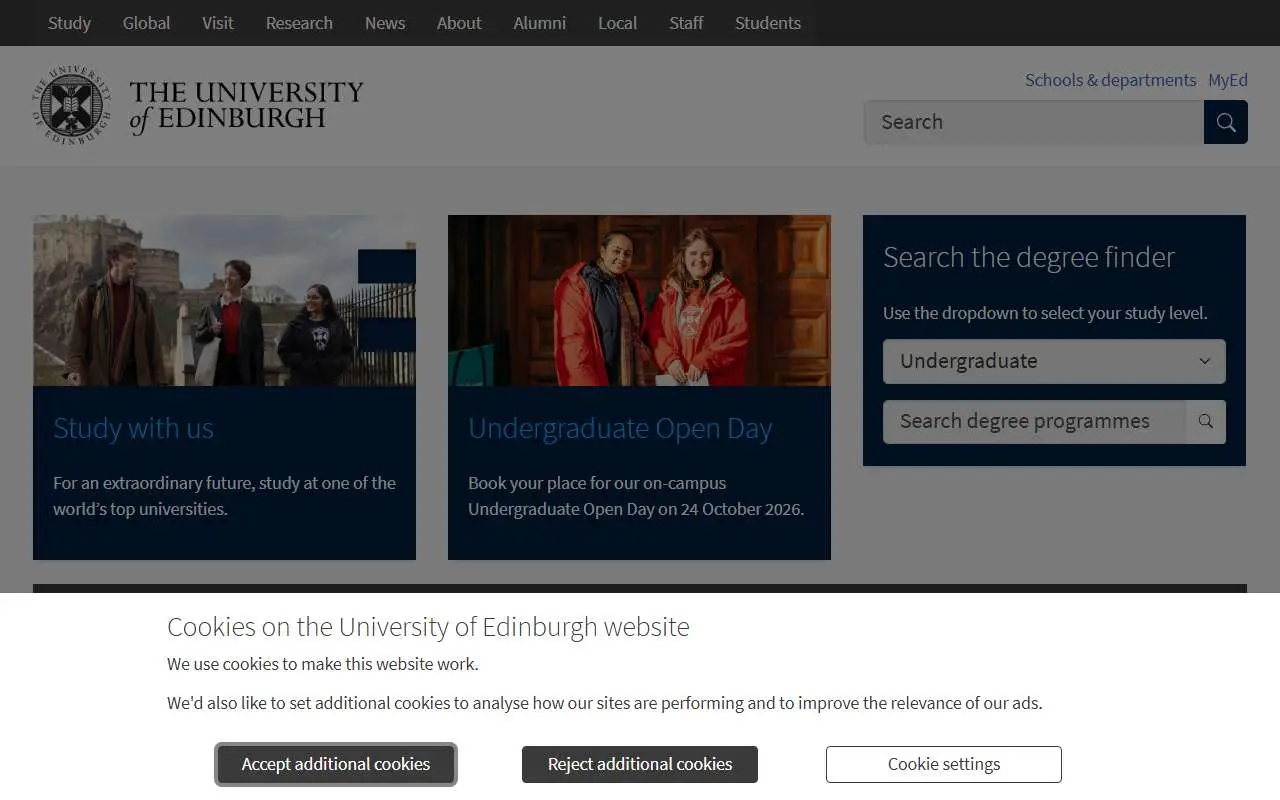
Task: Open the Students menu item
Action: [x=768, y=23]
